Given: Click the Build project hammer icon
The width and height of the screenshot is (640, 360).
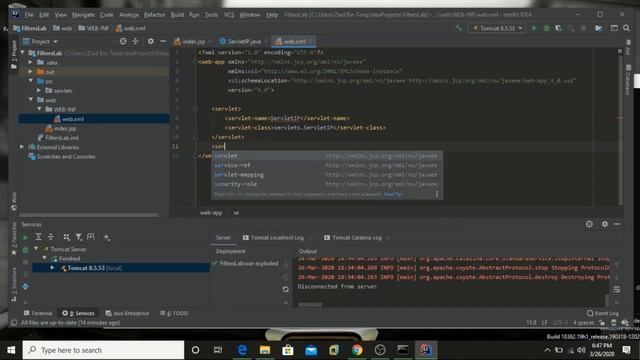Looking at the screenshot, I should click(458, 28).
